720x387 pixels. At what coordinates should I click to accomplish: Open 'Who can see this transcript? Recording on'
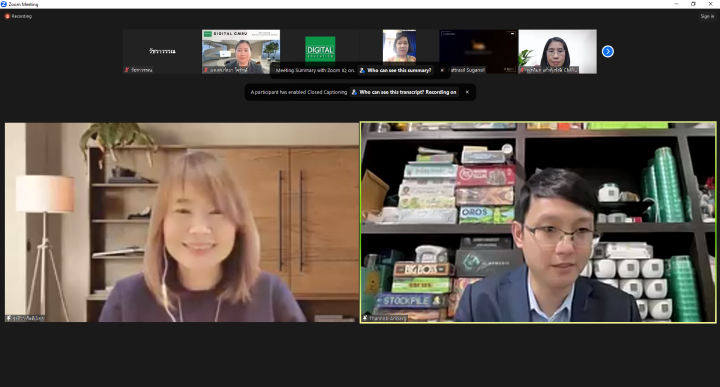(x=408, y=92)
